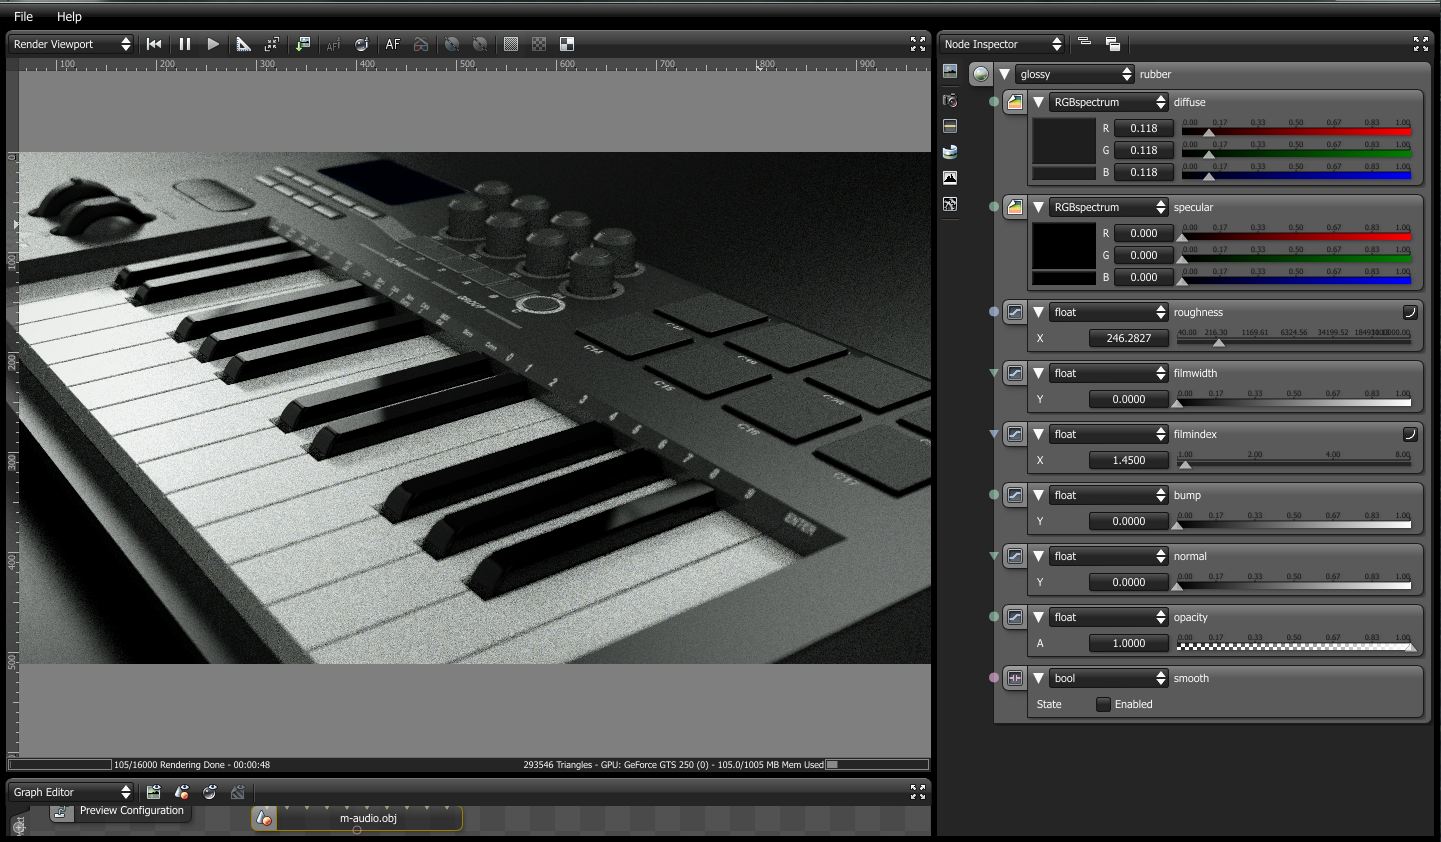1441x842 pixels.
Task: Click the black-and-white checker display icon
Action: tap(567, 44)
